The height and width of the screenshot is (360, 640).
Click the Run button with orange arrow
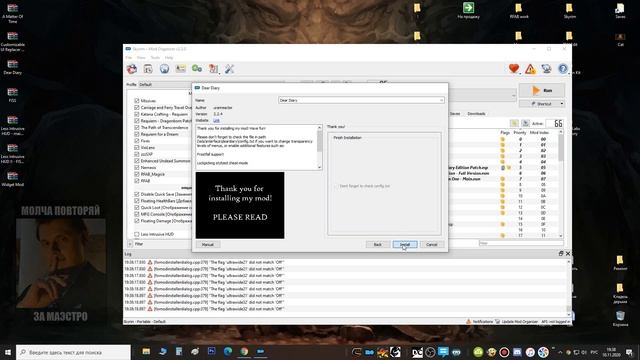pyautogui.click(x=542, y=90)
